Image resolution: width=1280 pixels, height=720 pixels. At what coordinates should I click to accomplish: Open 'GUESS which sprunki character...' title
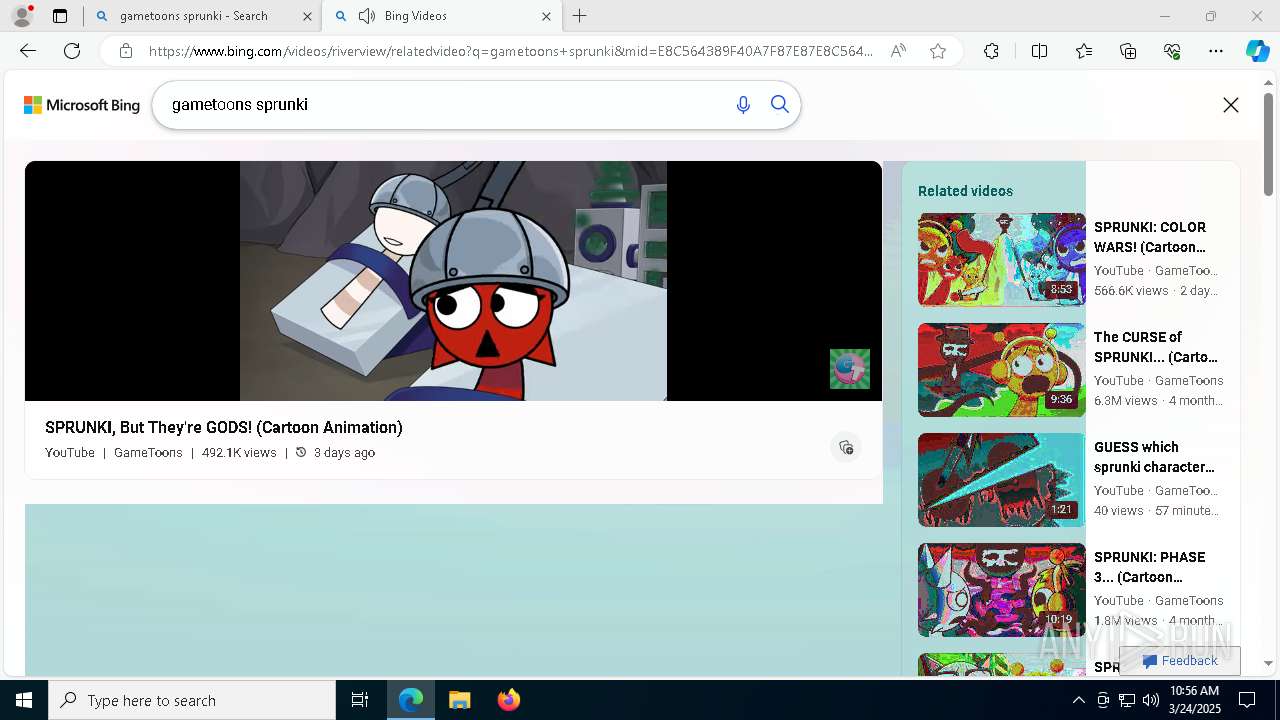[1154, 457]
